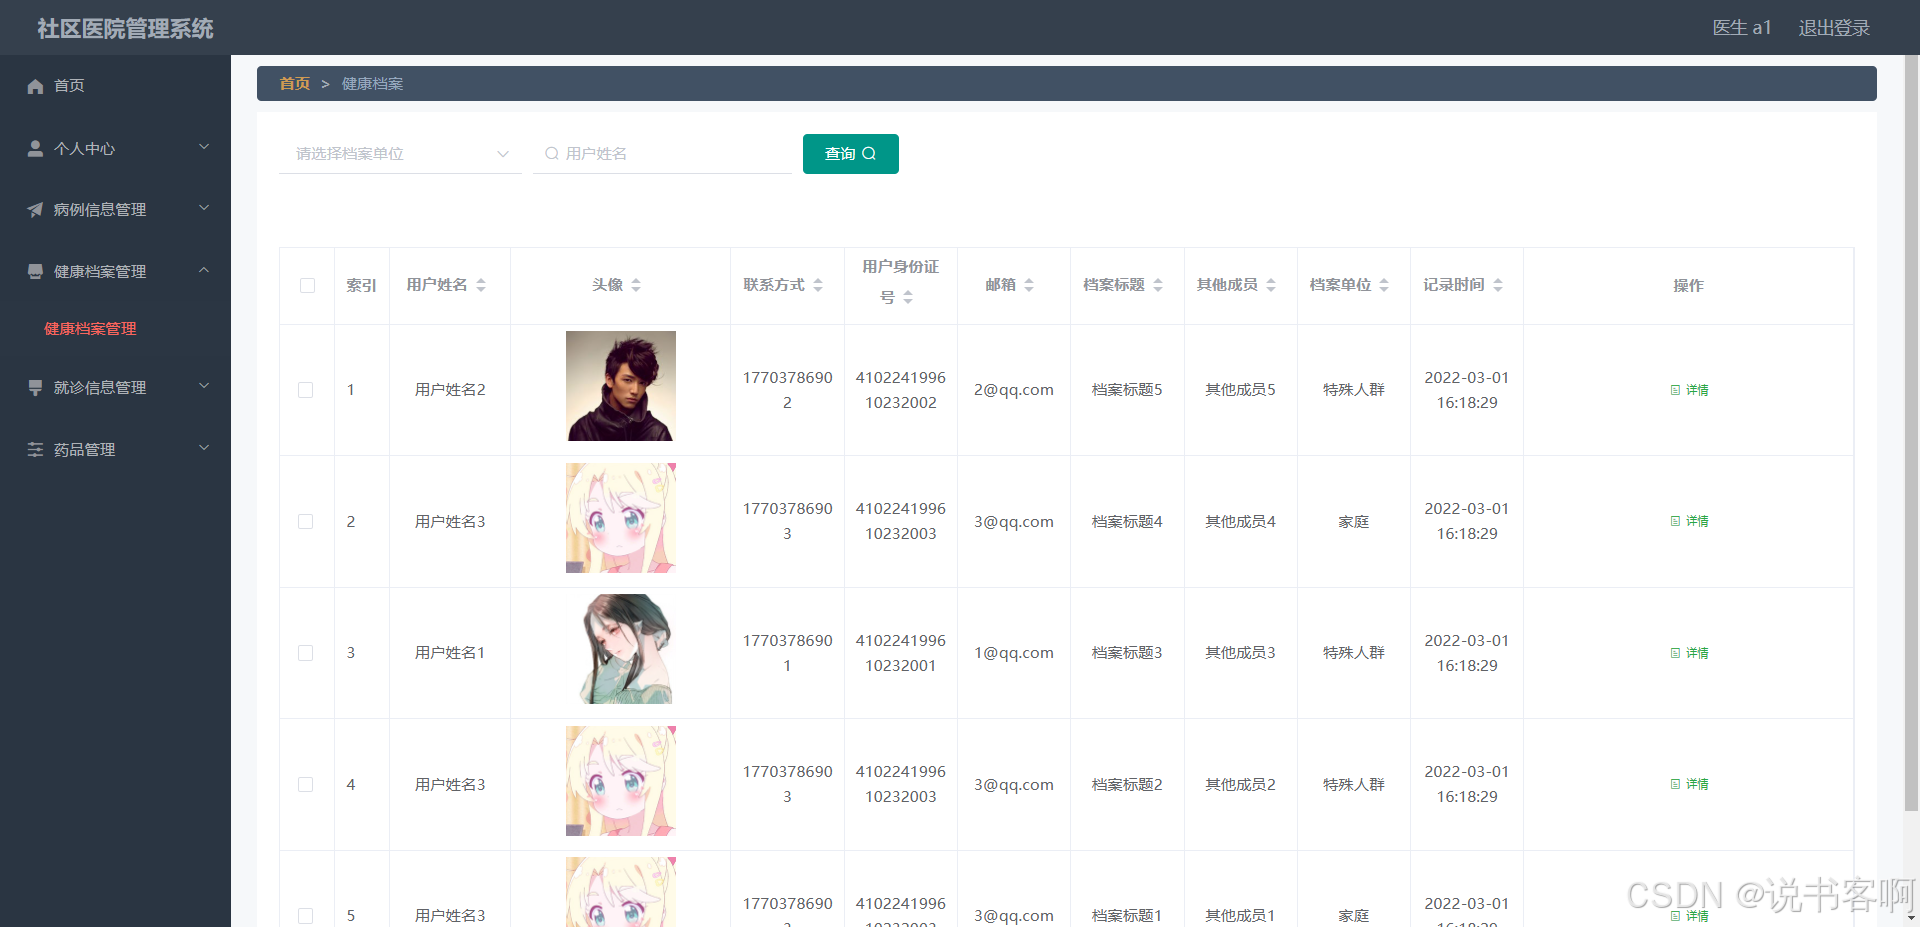Check the row for 档案标题4

306,522
